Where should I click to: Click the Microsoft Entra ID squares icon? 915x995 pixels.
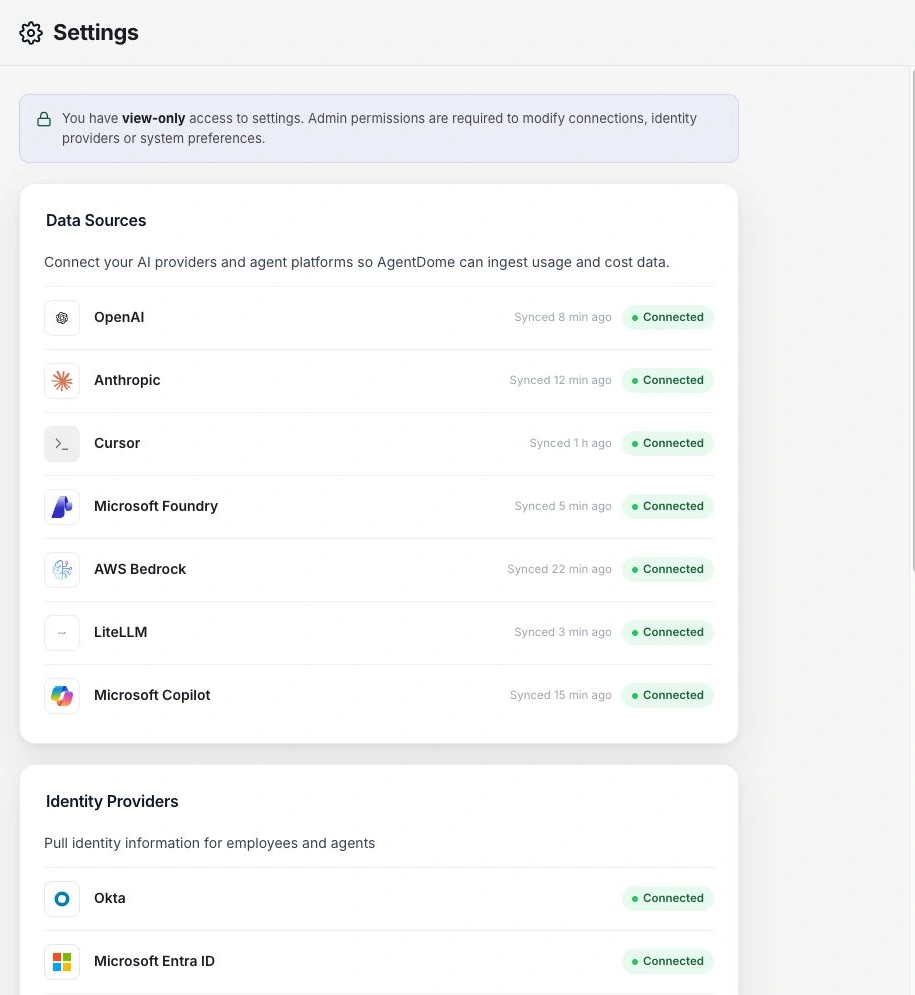pos(62,961)
